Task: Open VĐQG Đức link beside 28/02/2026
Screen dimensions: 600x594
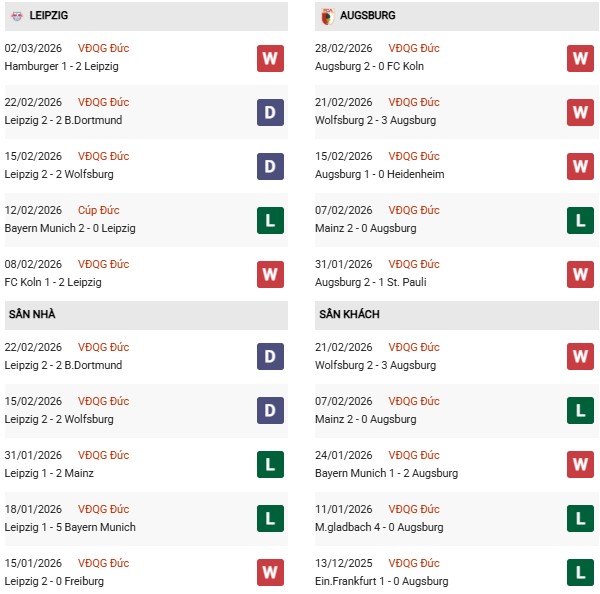Action: [x=414, y=48]
